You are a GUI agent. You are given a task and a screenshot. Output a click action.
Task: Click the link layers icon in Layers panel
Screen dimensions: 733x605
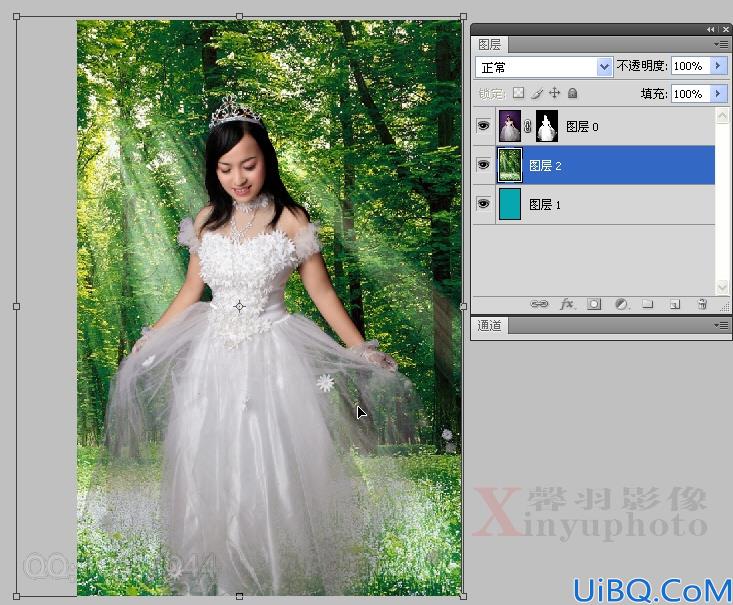(x=539, y=304)
